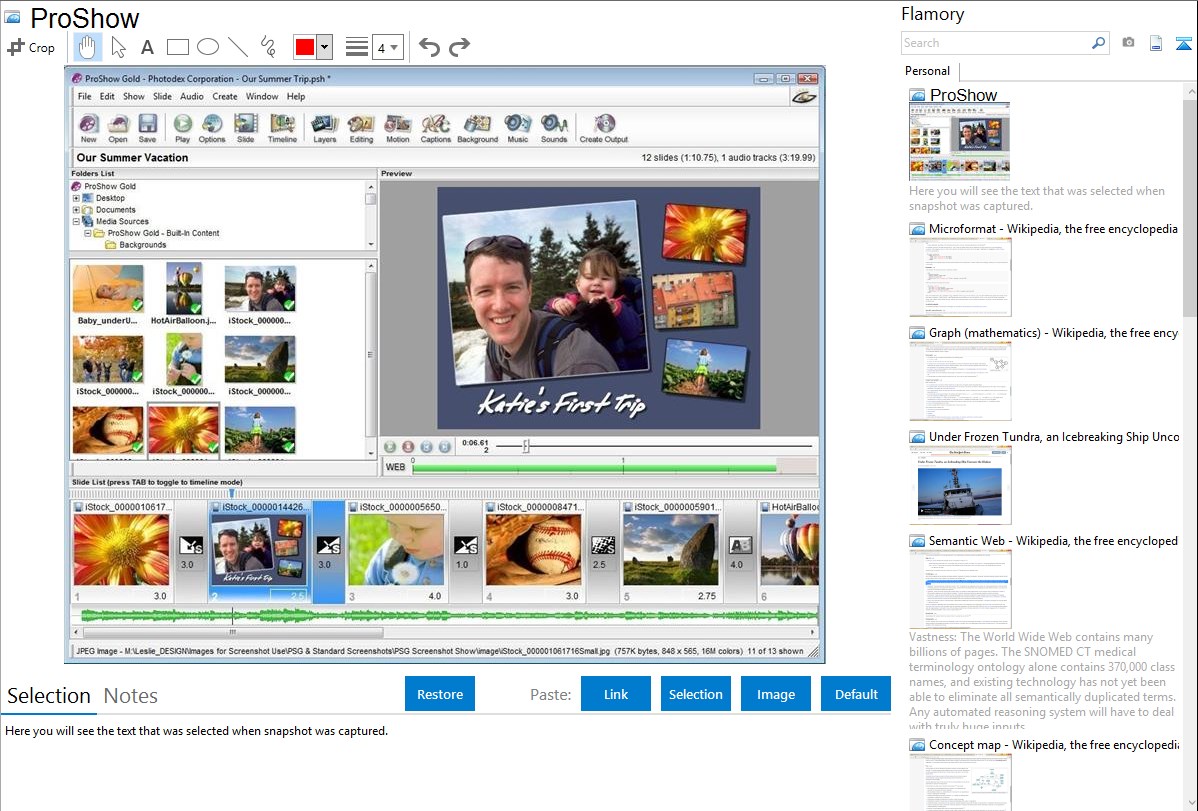Screen dimensions: 1198x811
Task: Open the Music toolbar icon
Action: (x=517, y=128)
